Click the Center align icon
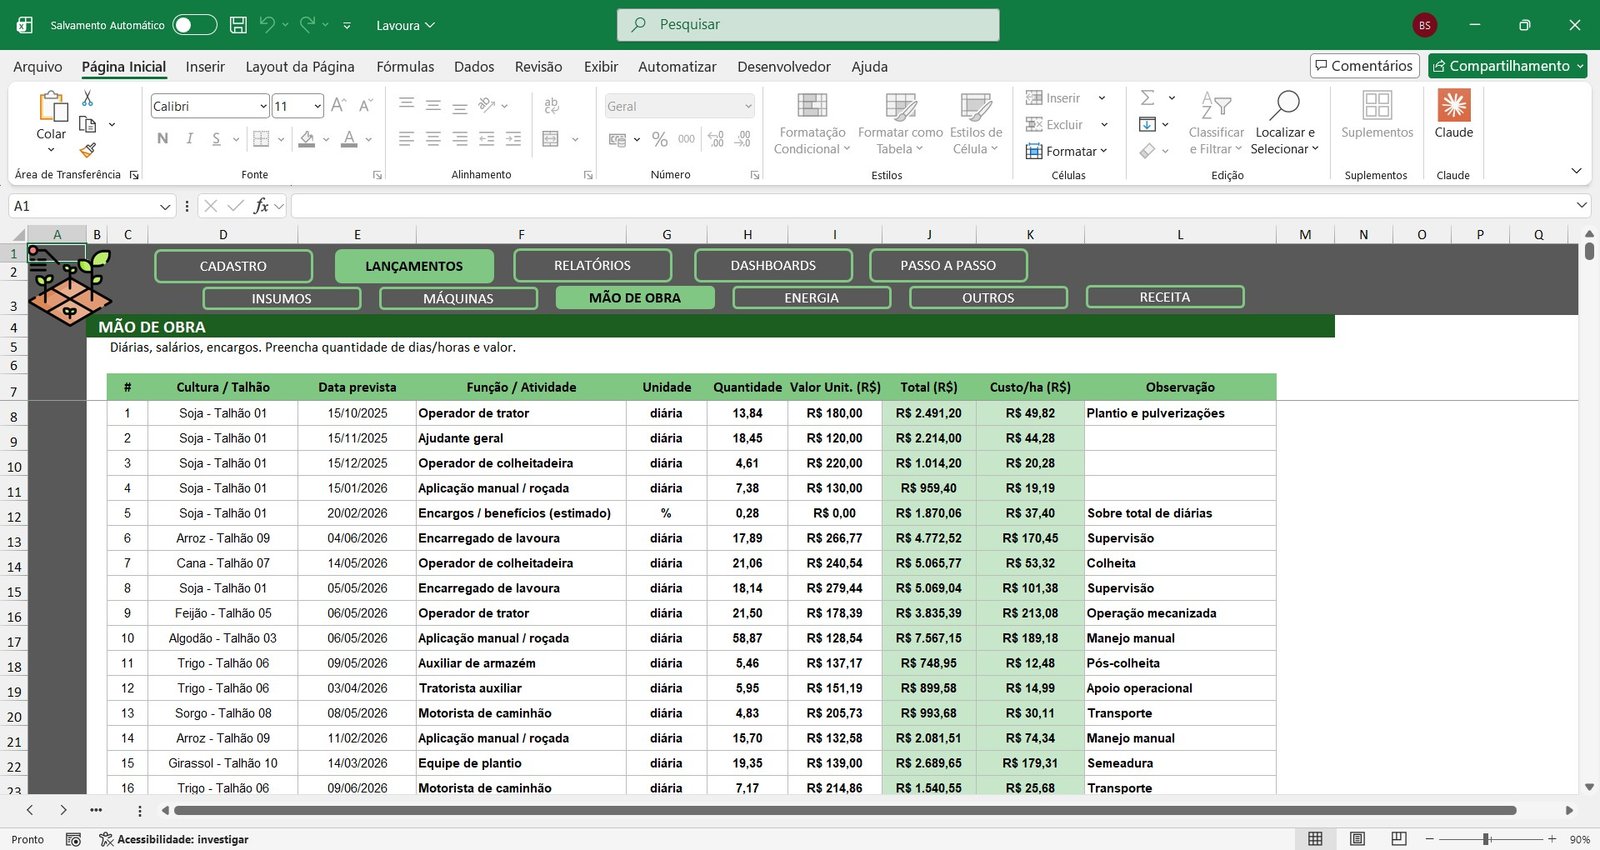 pos(433,139)
